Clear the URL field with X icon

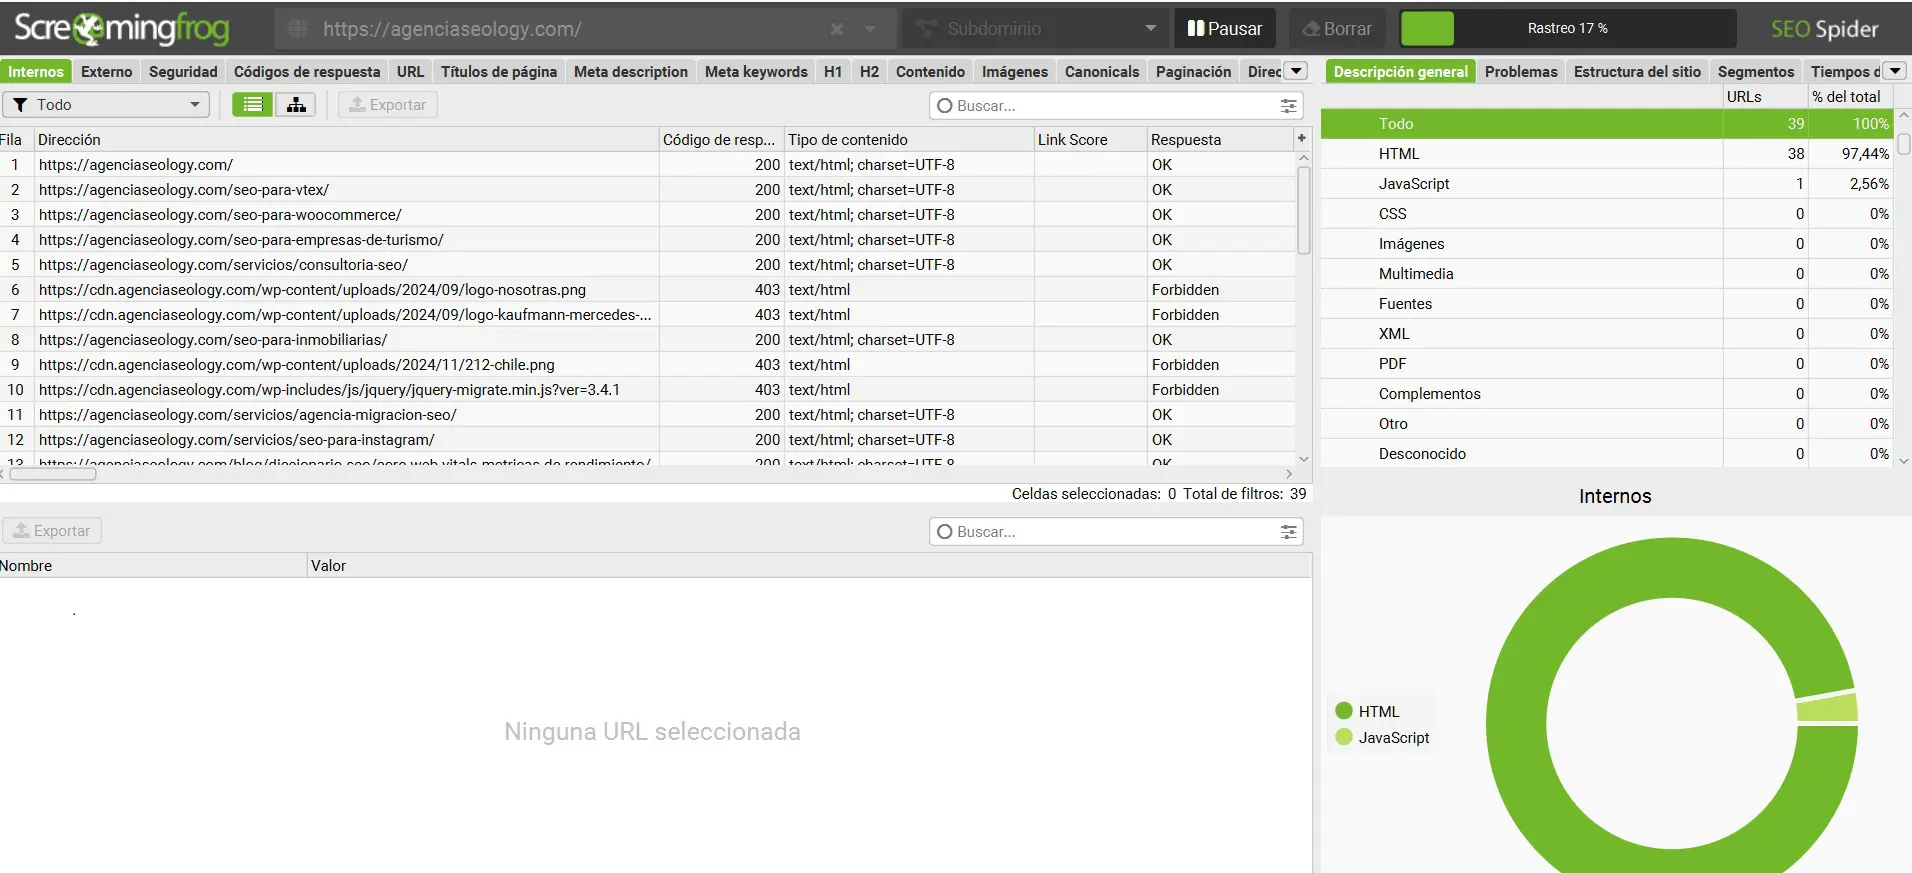point(837,30)
